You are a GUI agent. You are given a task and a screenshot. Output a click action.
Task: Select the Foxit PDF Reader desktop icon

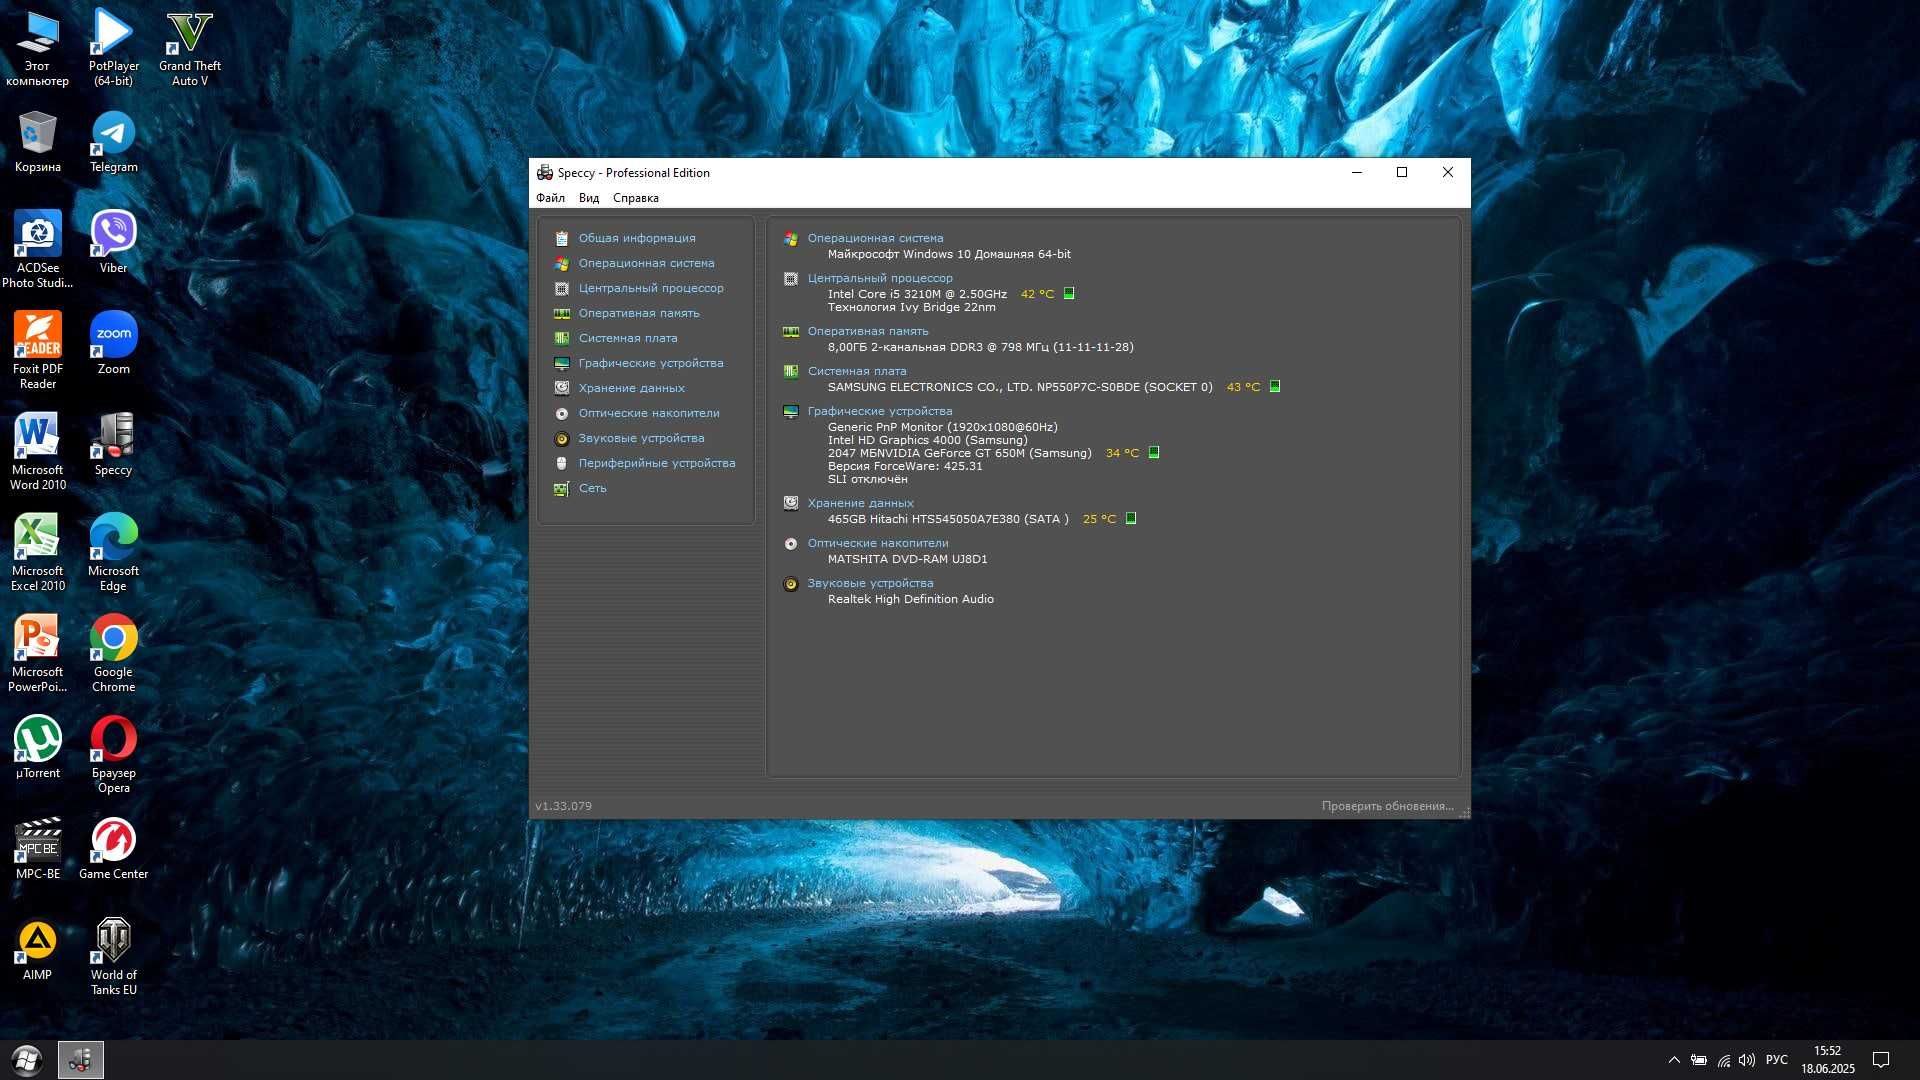click(38, 351)
